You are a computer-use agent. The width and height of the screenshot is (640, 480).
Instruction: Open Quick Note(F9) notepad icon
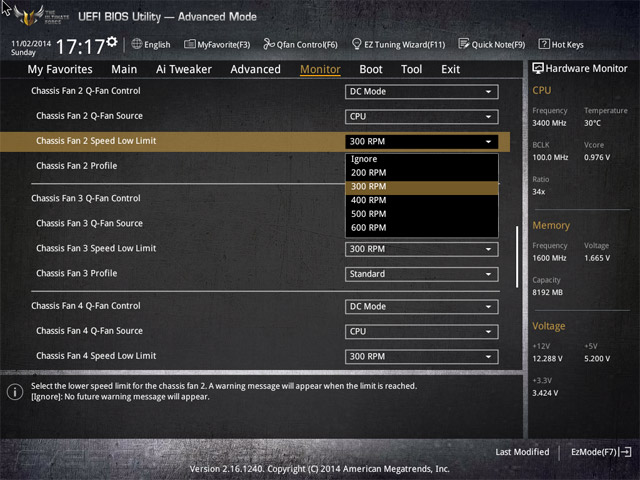click(464, 44)
